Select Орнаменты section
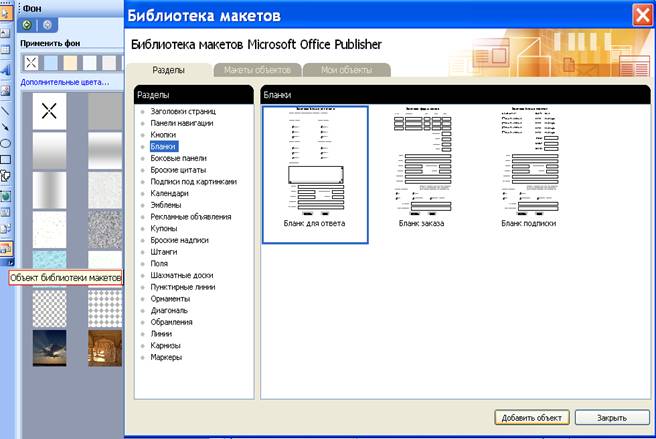This screenshot has width=656, height=439. (x=170, y=299)
